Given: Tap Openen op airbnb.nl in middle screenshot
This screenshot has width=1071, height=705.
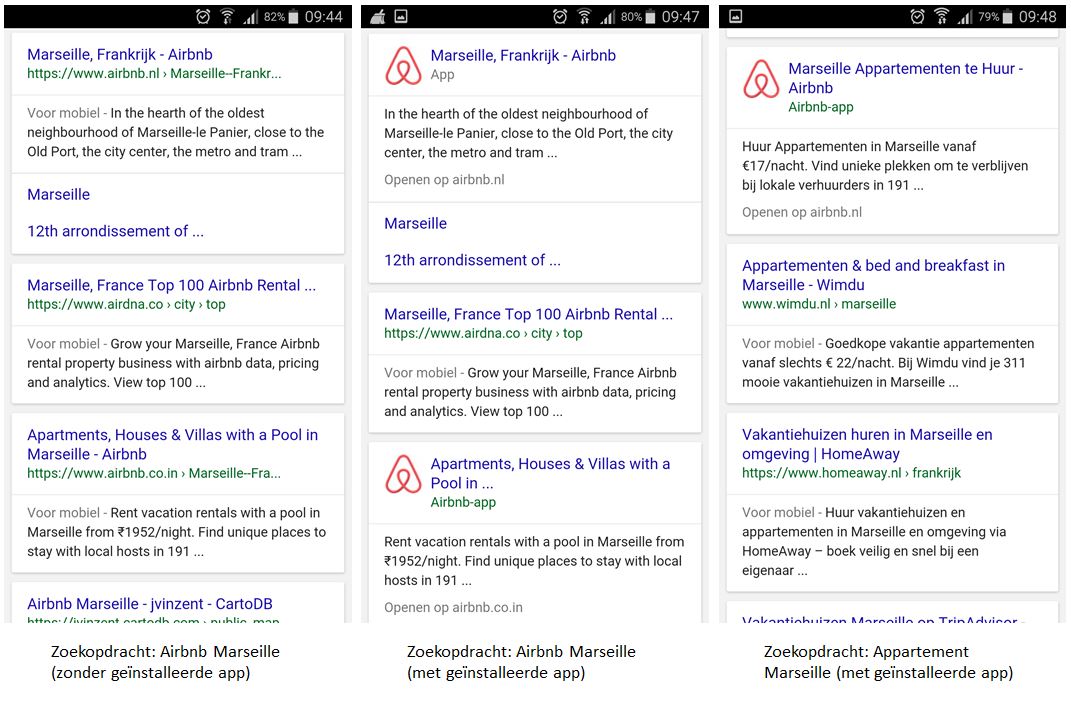Looking at the screenshot, I should point(444,180).
